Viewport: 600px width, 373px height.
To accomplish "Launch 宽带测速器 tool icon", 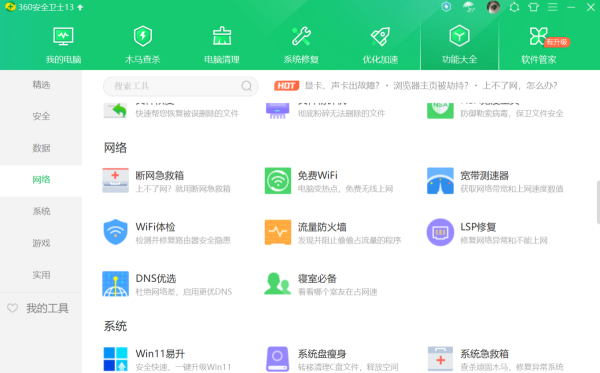I will 440,181.
